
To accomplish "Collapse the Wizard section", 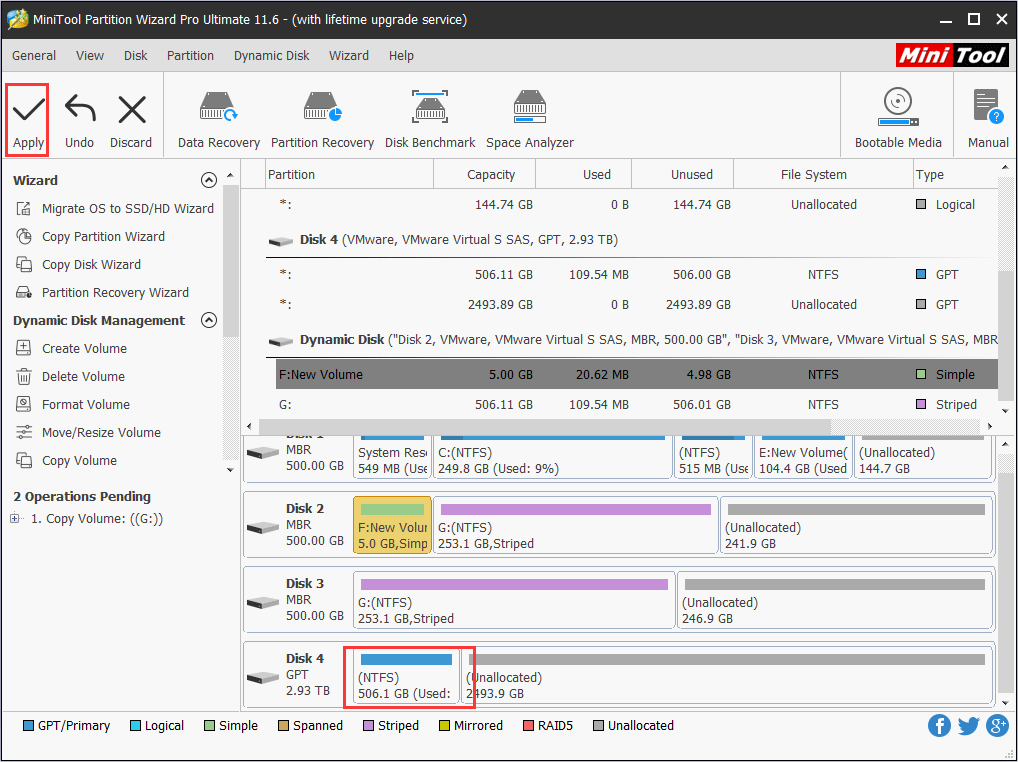I will click(x=208, y=180).
